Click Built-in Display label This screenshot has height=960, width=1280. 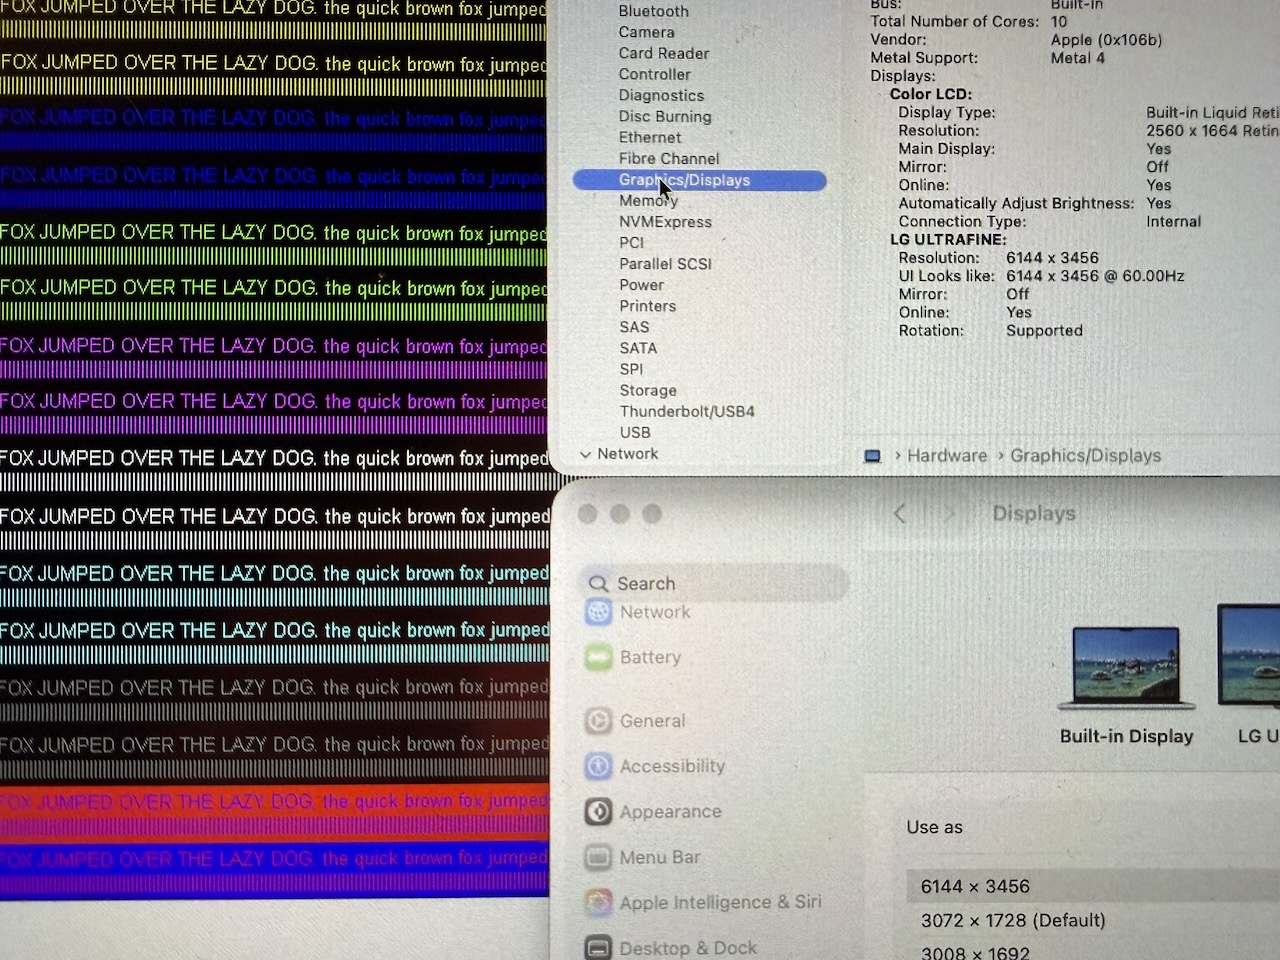coord(1127,736)
